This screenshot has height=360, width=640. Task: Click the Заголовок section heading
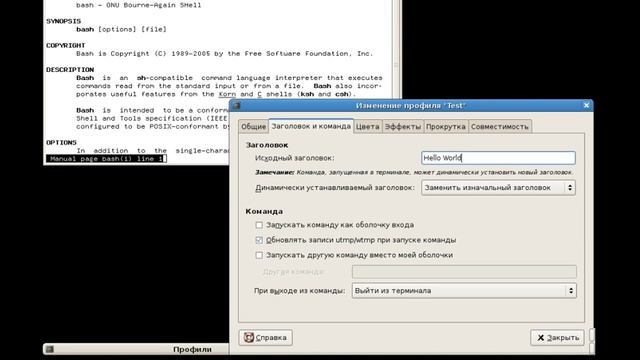click(267, 145)
